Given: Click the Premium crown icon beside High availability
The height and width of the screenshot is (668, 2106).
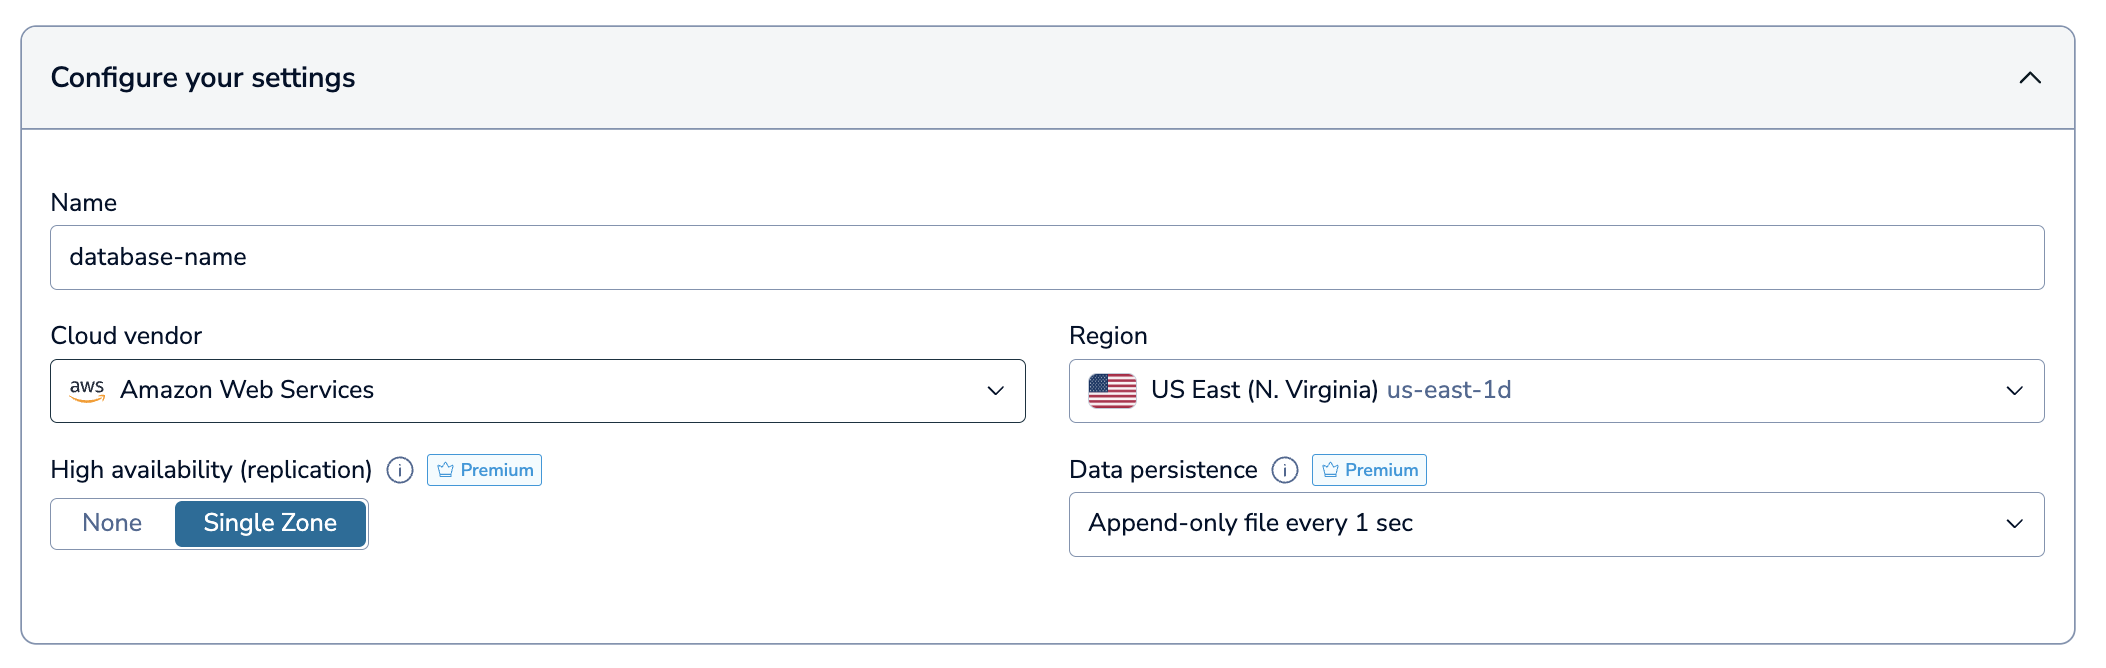Looking at the screenshot, I should [446, 470].
